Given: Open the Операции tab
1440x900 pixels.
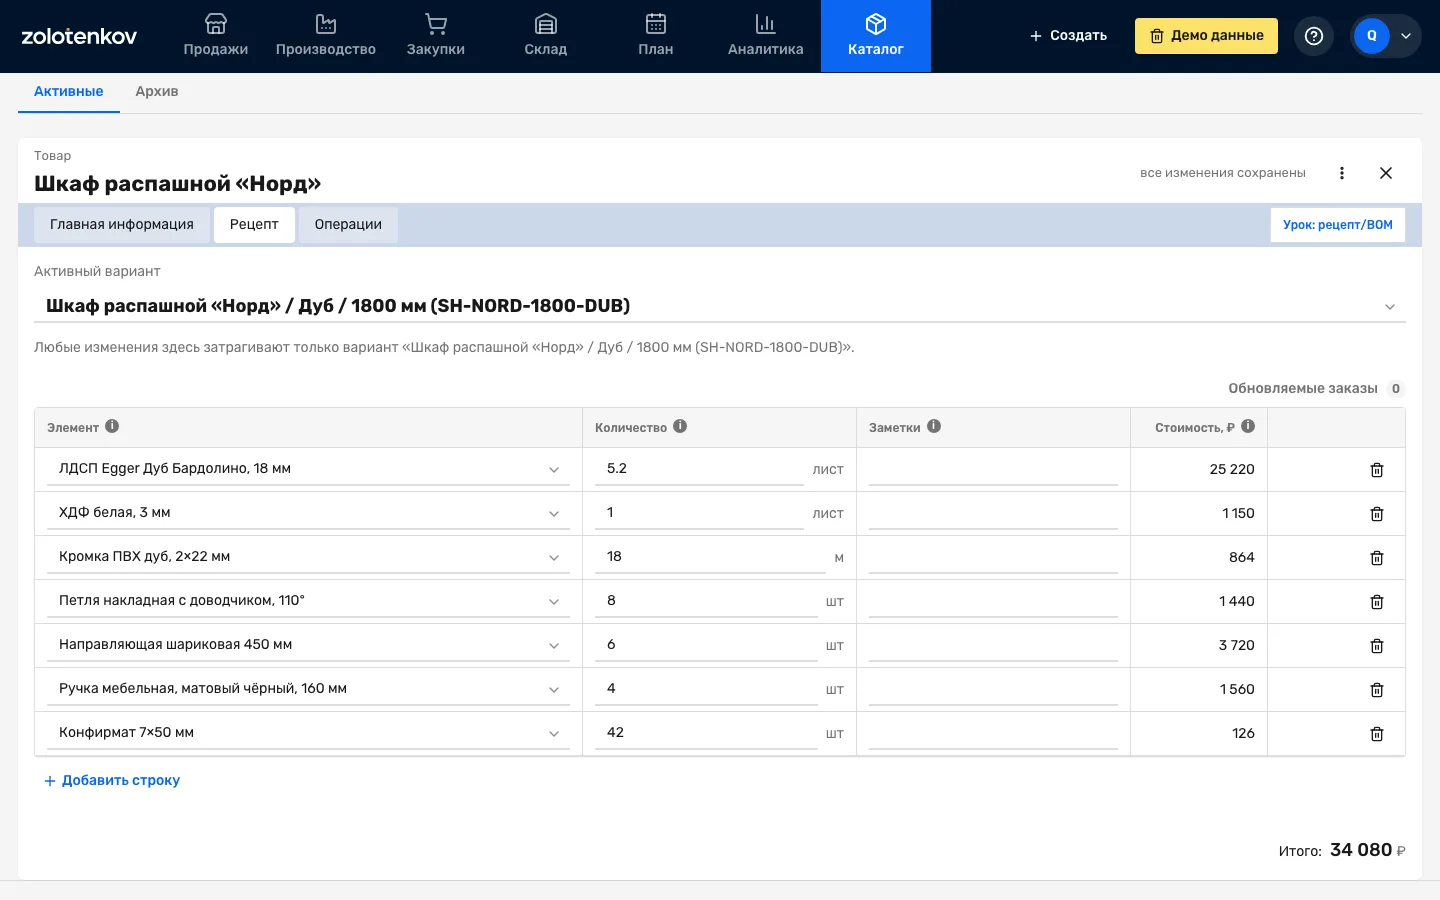Looking at the screenshot, I should point(348,225).
